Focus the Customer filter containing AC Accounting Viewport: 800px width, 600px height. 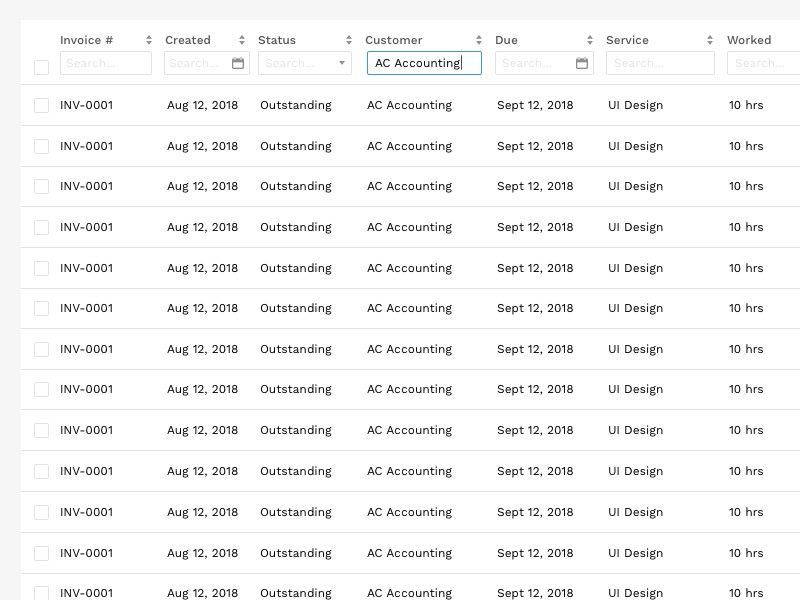tap(424, 63)
